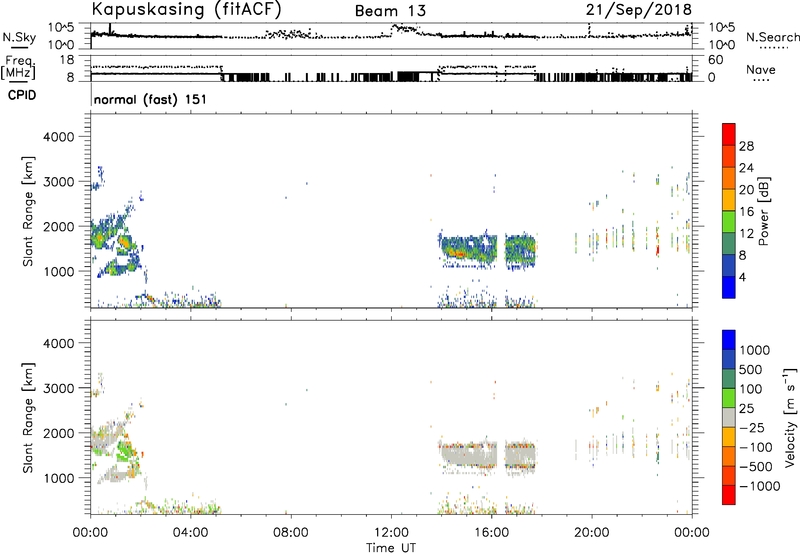800x554 pixels.
Task: Pick the grey ±25 velocity colorbar segment
Action: point(729,417)
